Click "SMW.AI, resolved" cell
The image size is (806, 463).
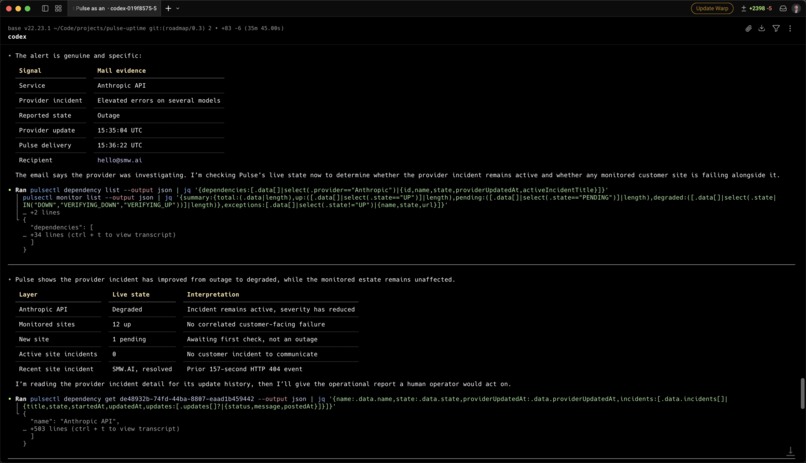point(142,369)
